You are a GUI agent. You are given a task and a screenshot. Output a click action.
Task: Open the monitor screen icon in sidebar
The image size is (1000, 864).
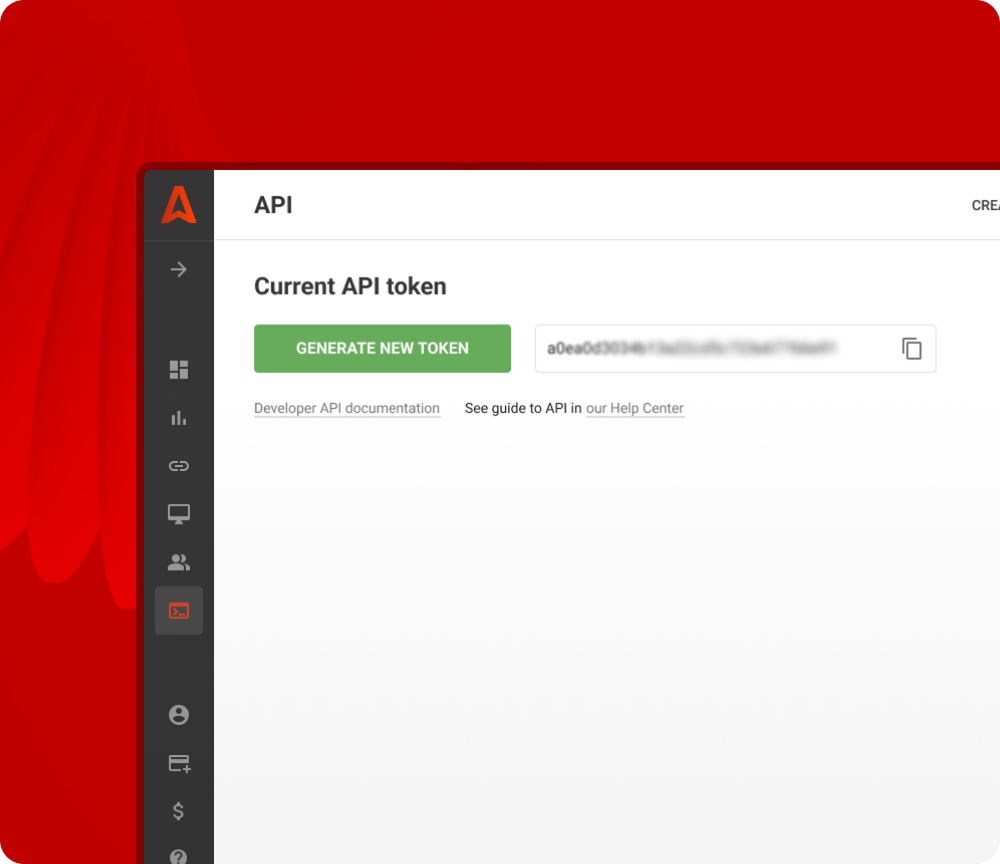179,514
